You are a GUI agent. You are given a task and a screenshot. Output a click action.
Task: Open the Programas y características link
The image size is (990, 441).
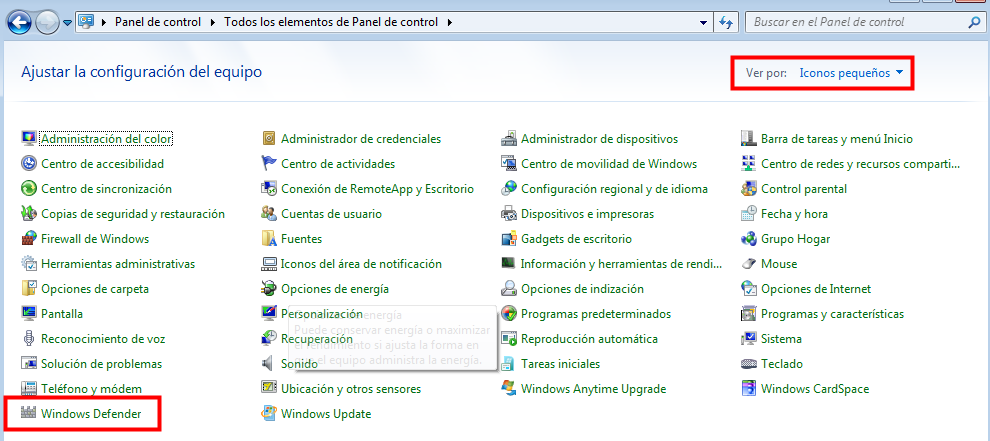tap(832, 314)
